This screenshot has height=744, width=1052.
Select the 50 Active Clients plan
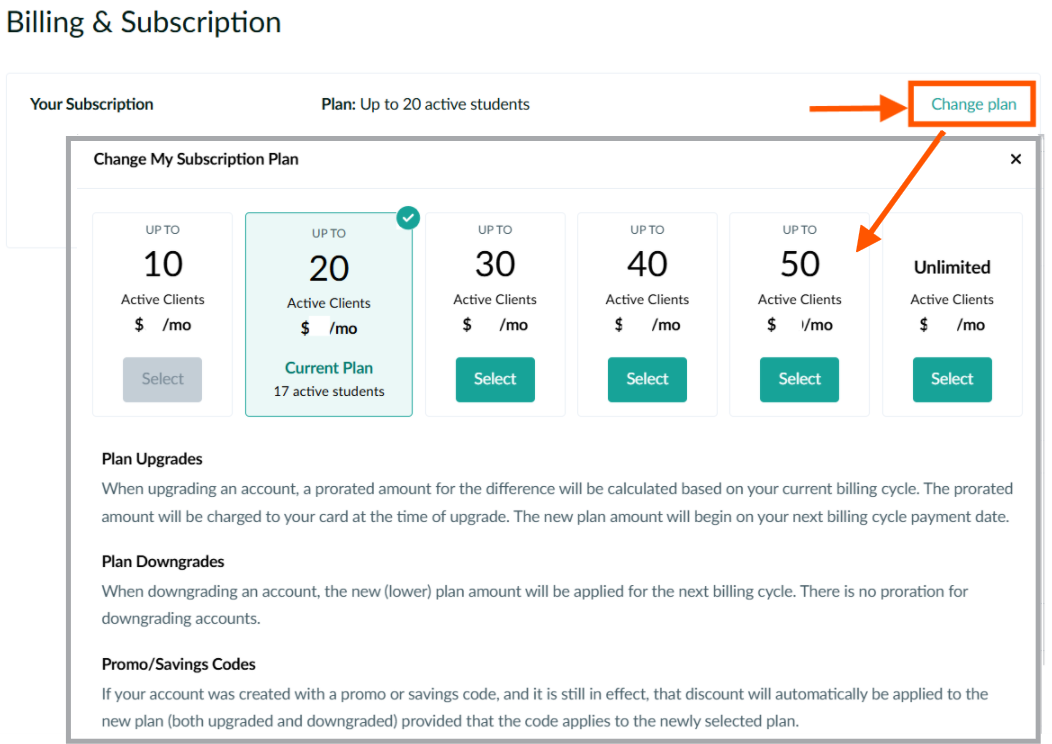click(799, 379)
